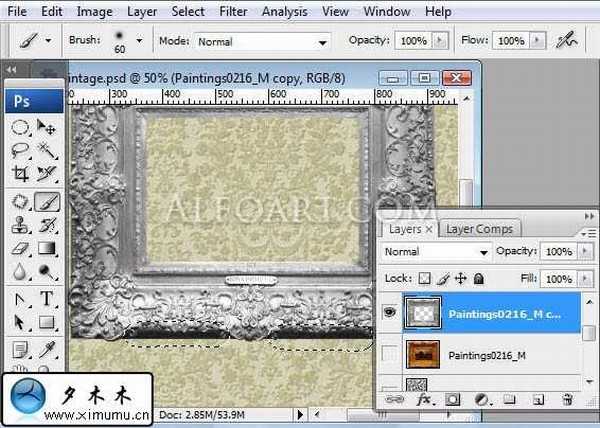Open the brush Opacity slider arrow

point(440,41)
